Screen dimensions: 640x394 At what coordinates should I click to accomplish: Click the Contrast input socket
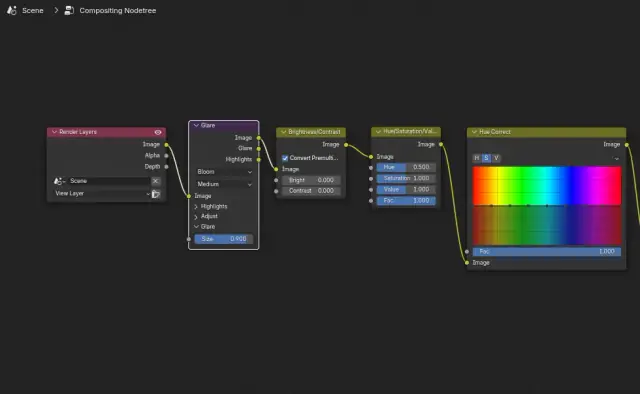pos(276,191)
